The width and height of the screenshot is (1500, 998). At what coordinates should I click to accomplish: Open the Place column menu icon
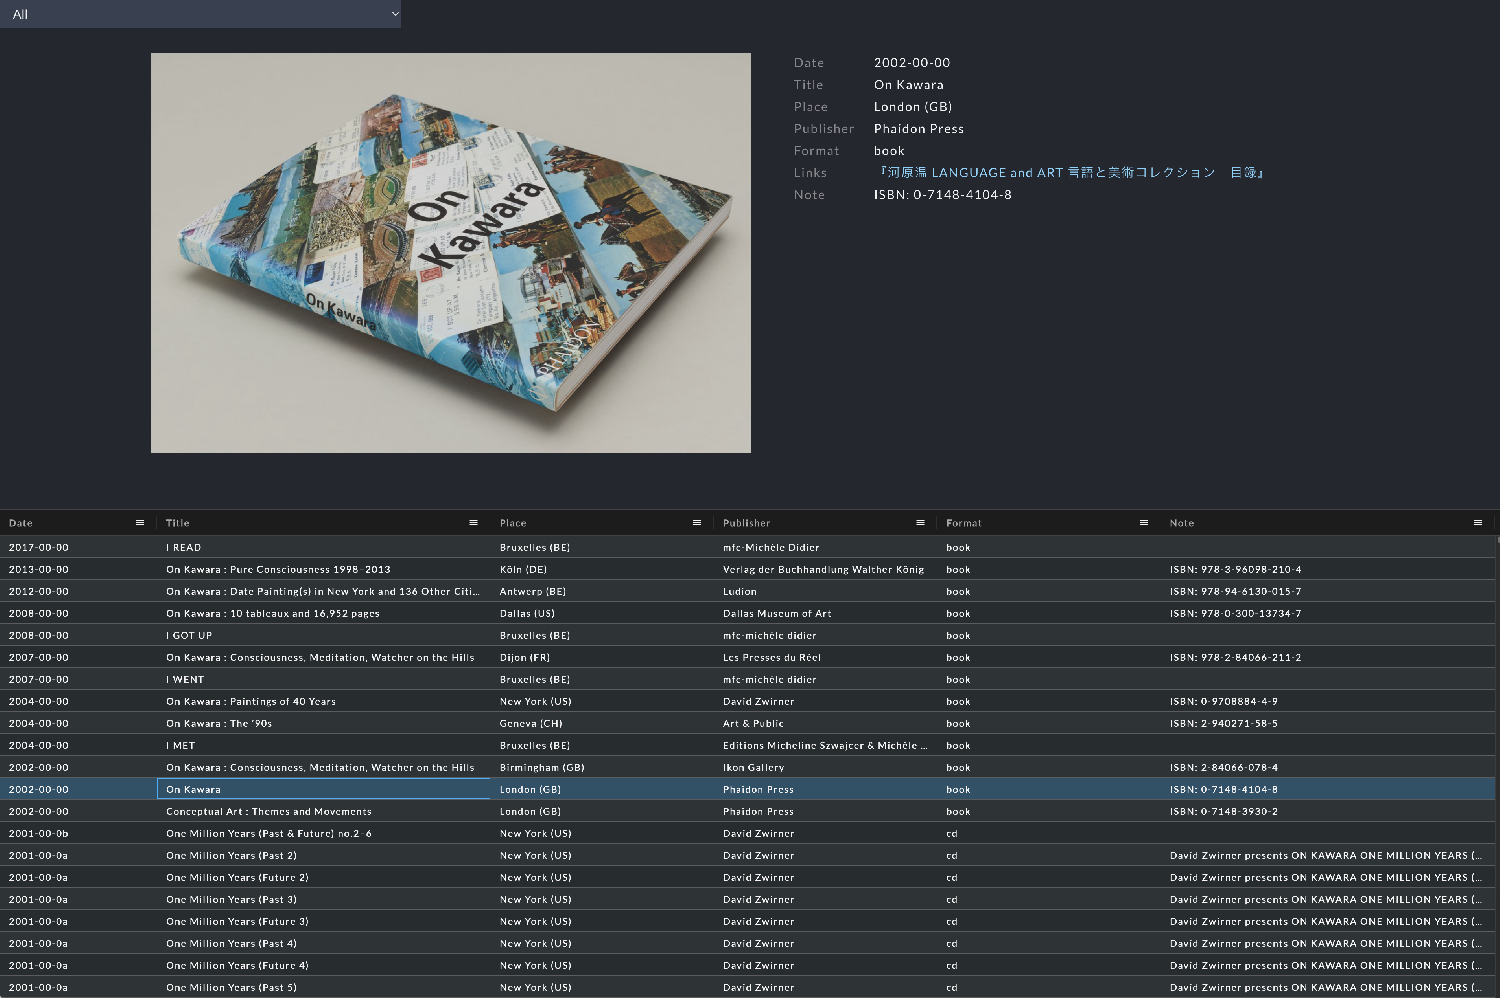click(697, 523)
